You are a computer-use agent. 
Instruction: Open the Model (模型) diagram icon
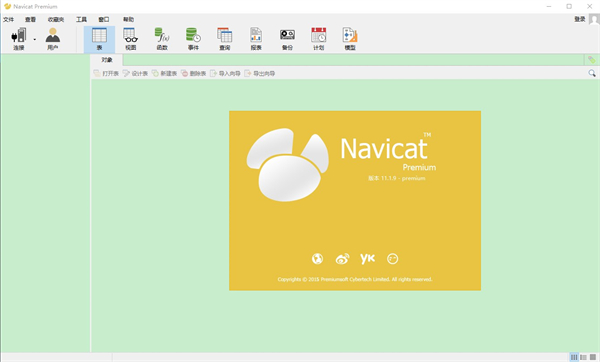(350, 39)
